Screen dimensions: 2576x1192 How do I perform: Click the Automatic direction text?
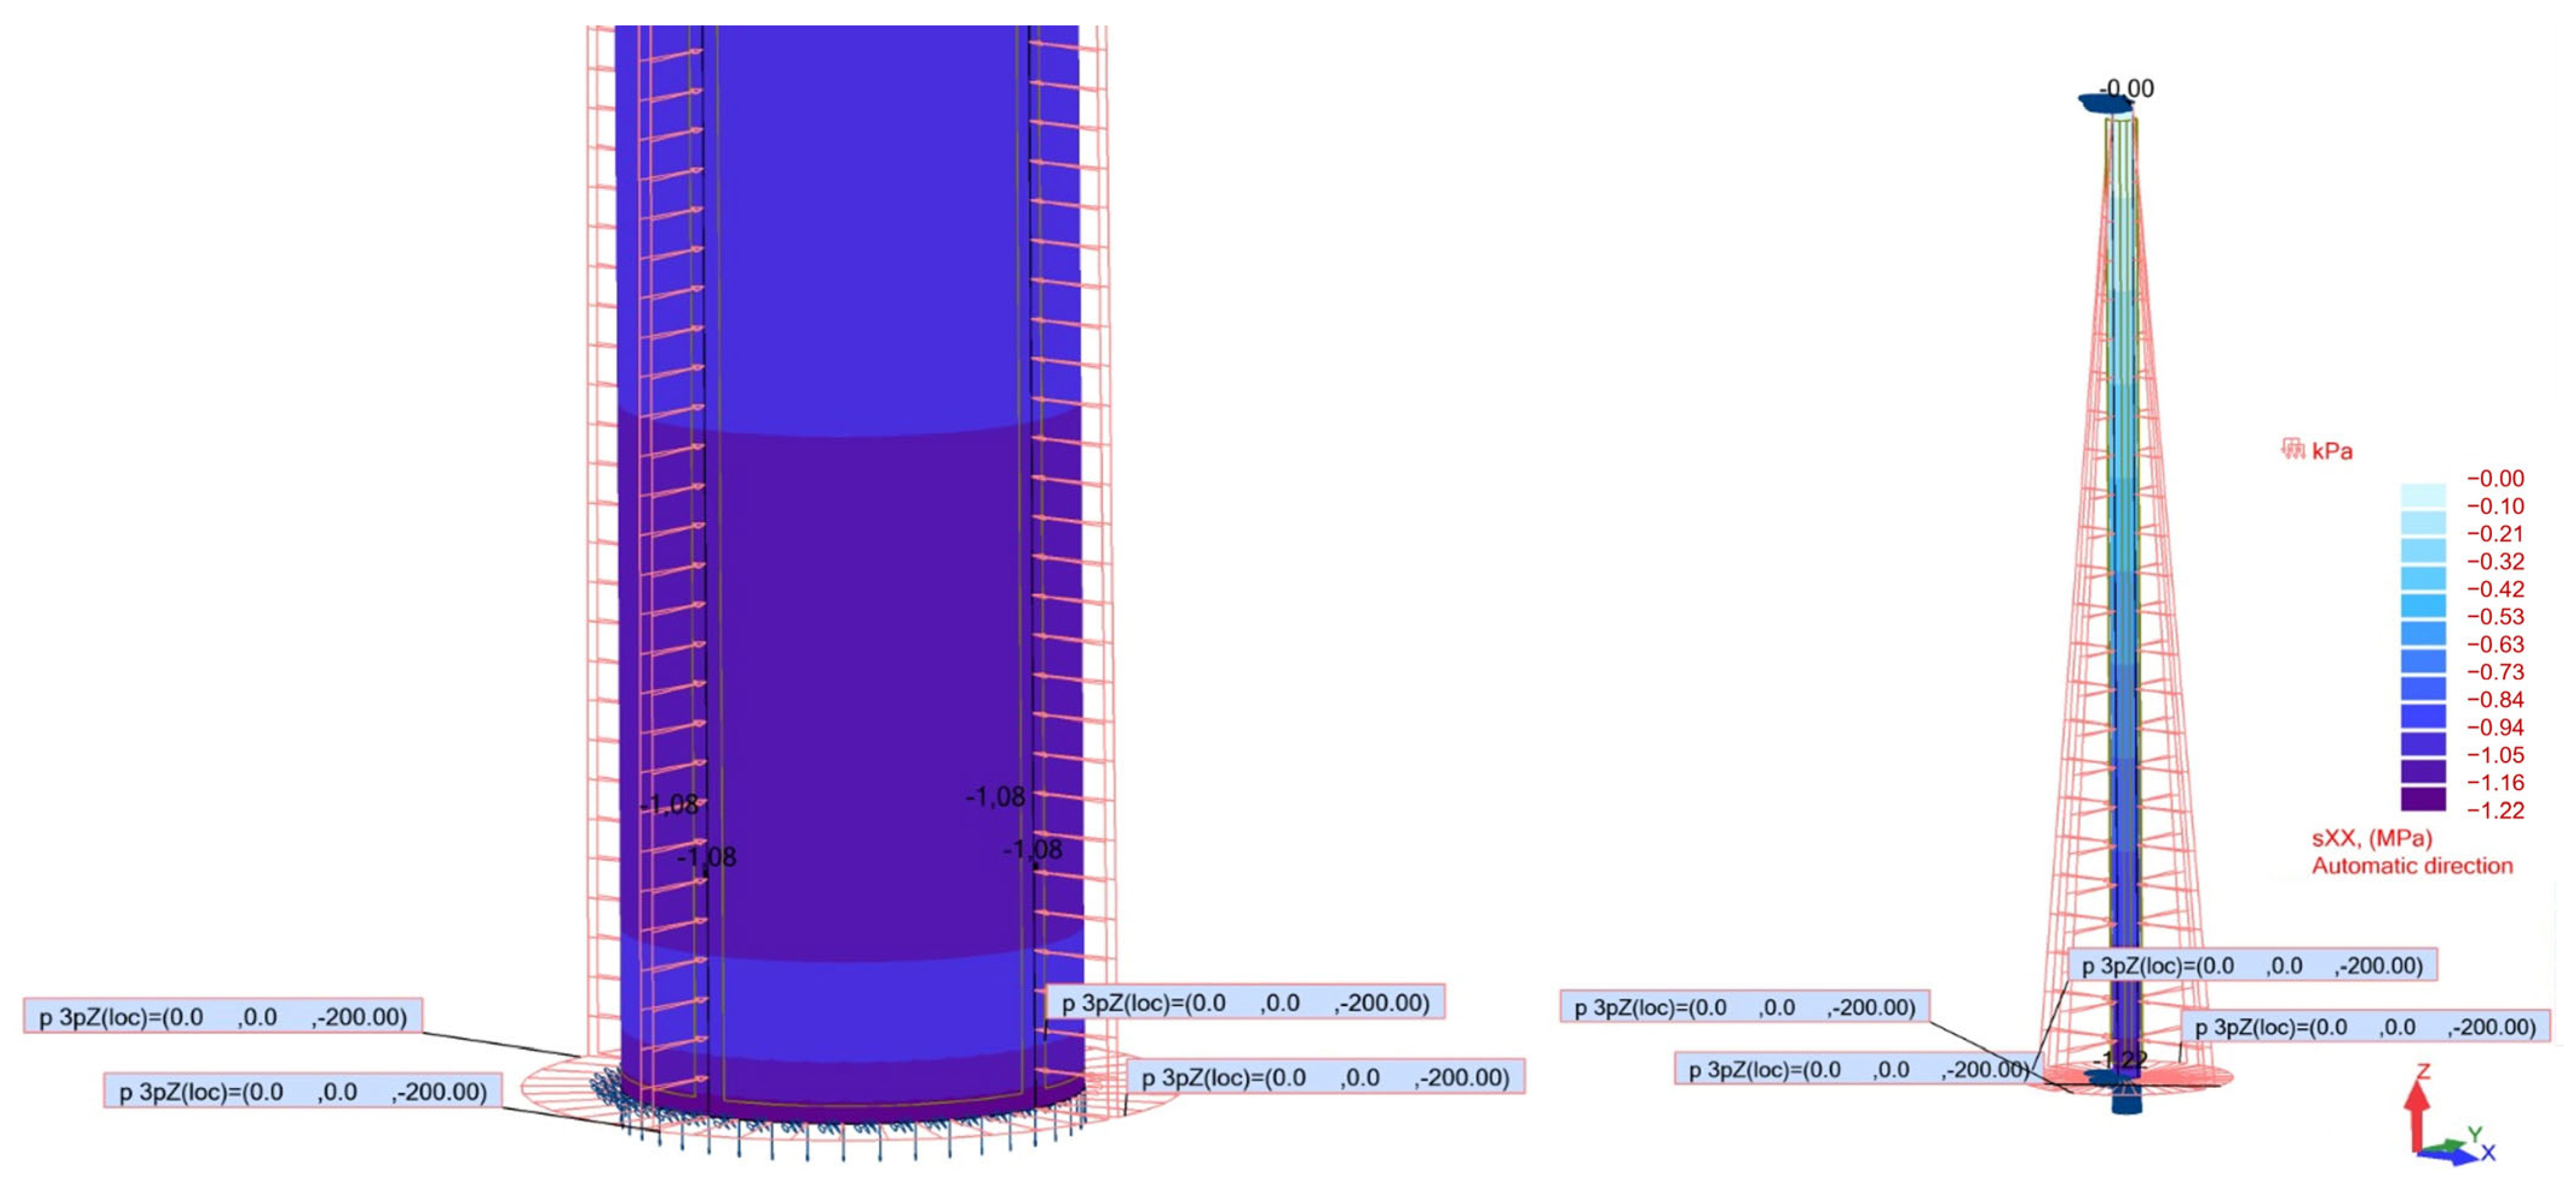pyautogui.click(x=2411, y=866)
